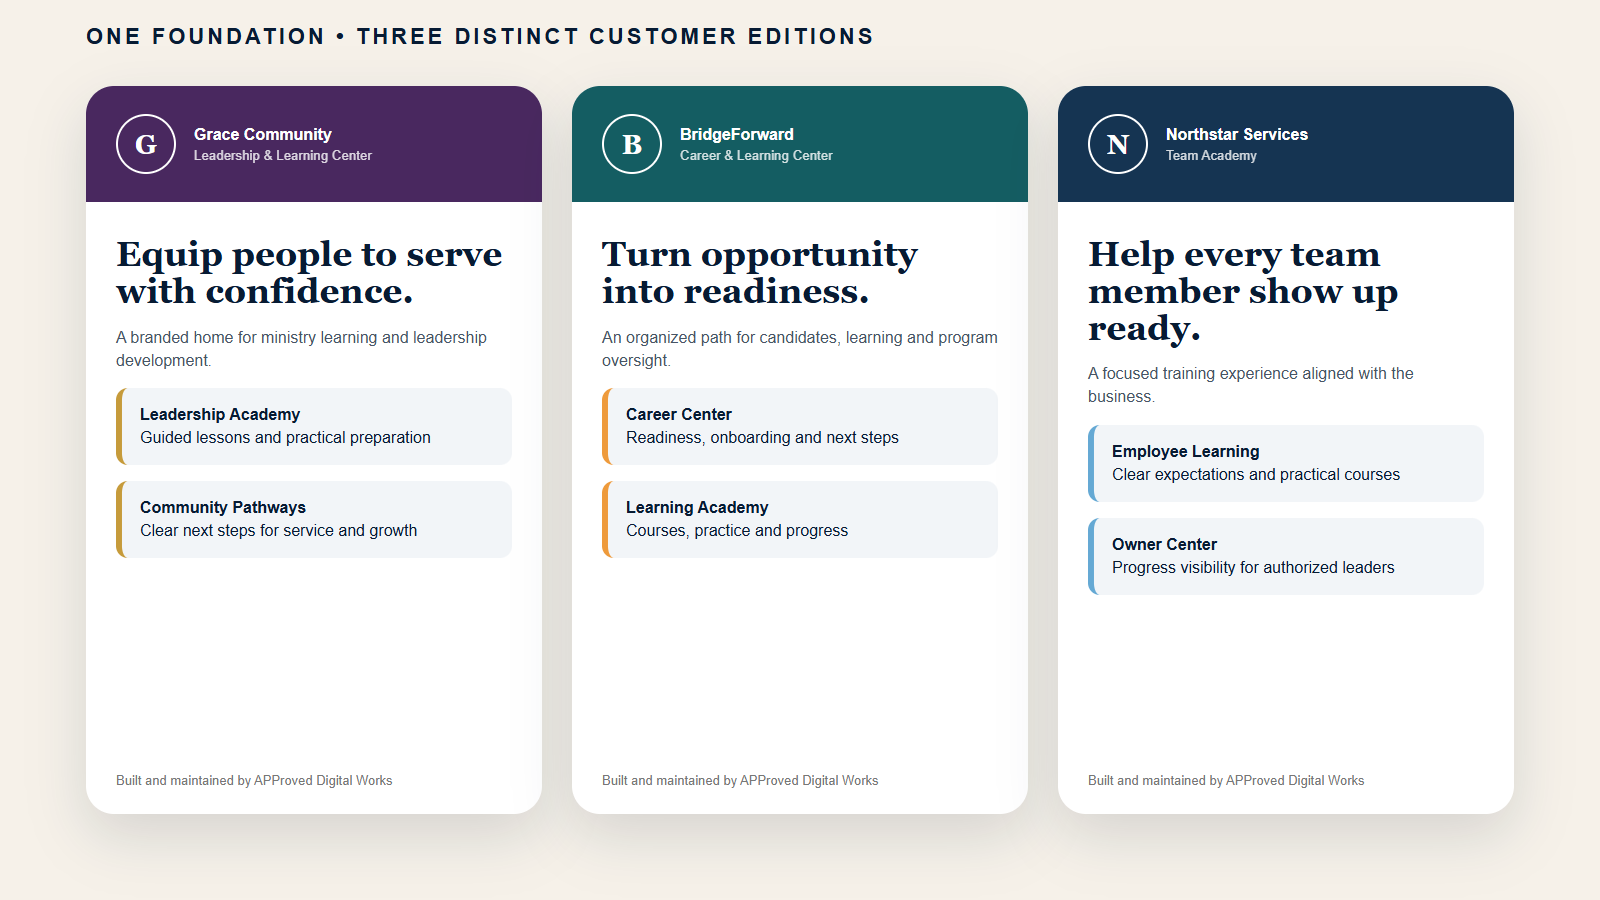Click the 'Leadership & Learning Center' subtitle
Image resolution: width=1600 pixels, height=900 pixels.
(283, 156)
